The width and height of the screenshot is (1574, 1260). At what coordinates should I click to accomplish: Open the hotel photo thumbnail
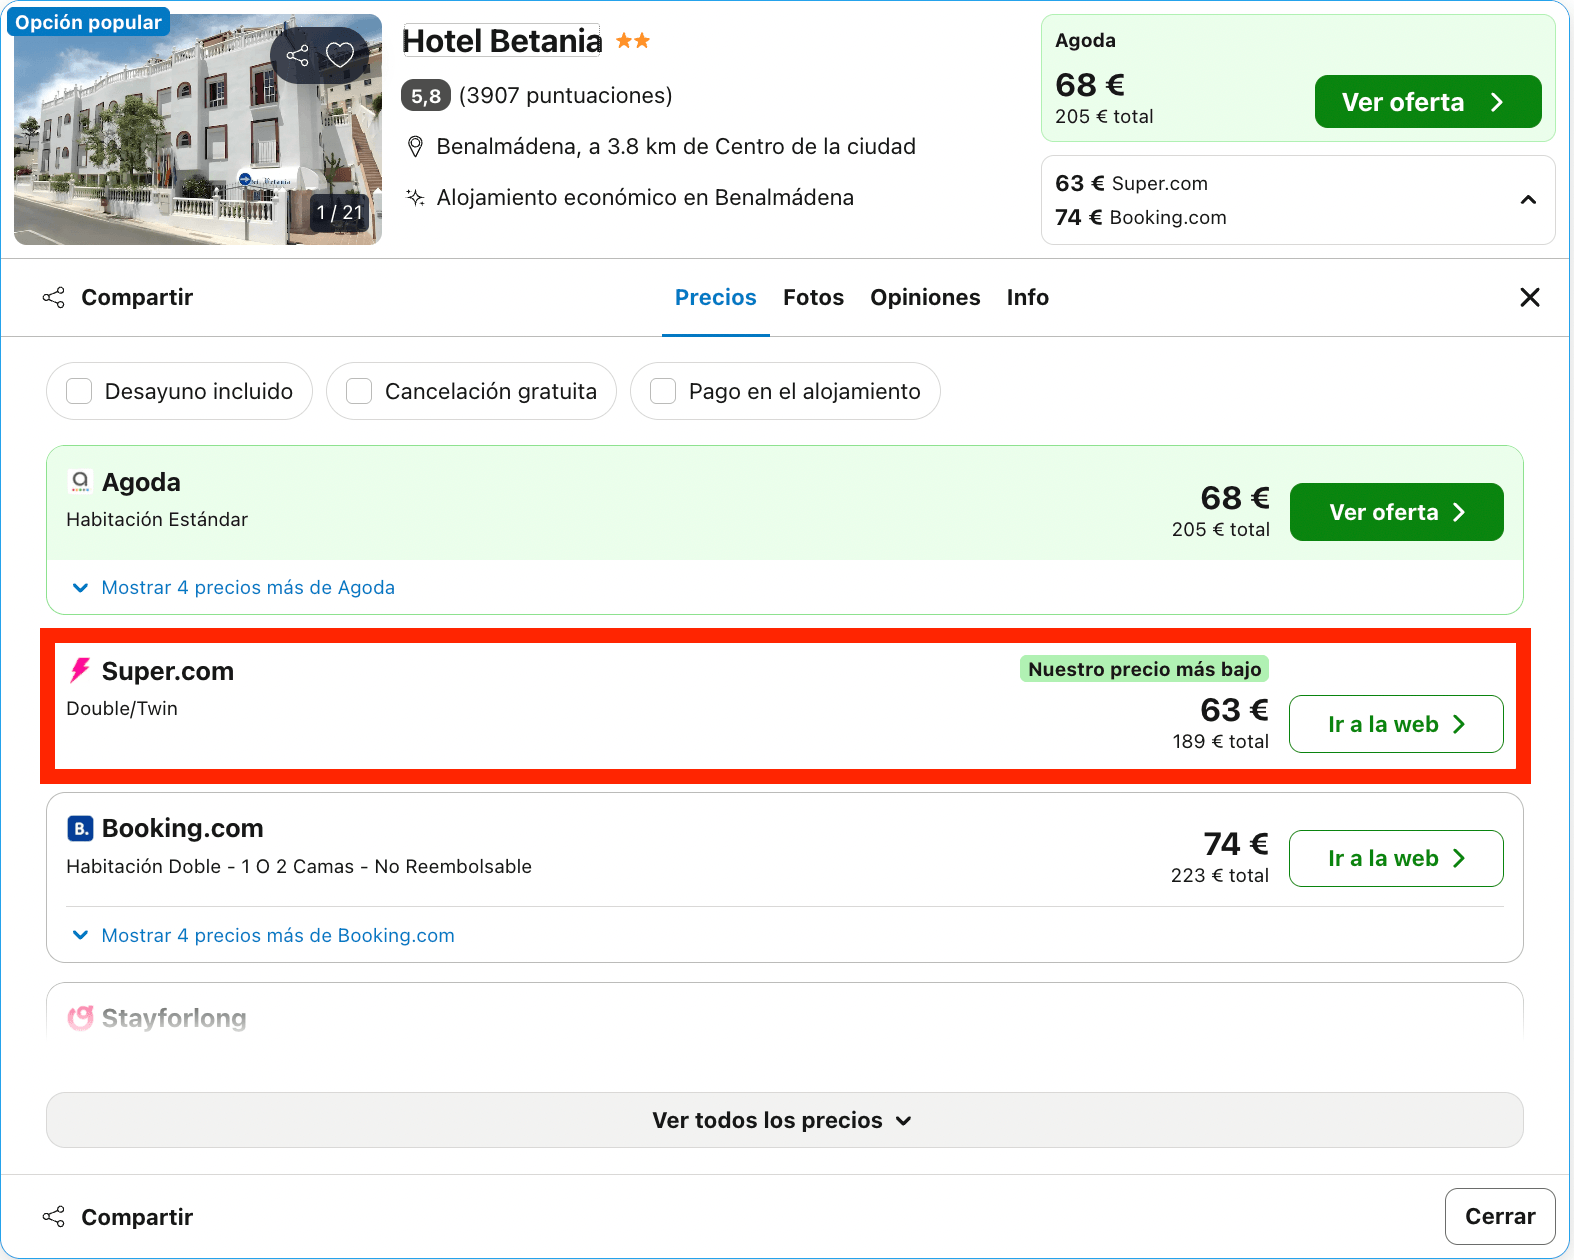click(198, 129)
